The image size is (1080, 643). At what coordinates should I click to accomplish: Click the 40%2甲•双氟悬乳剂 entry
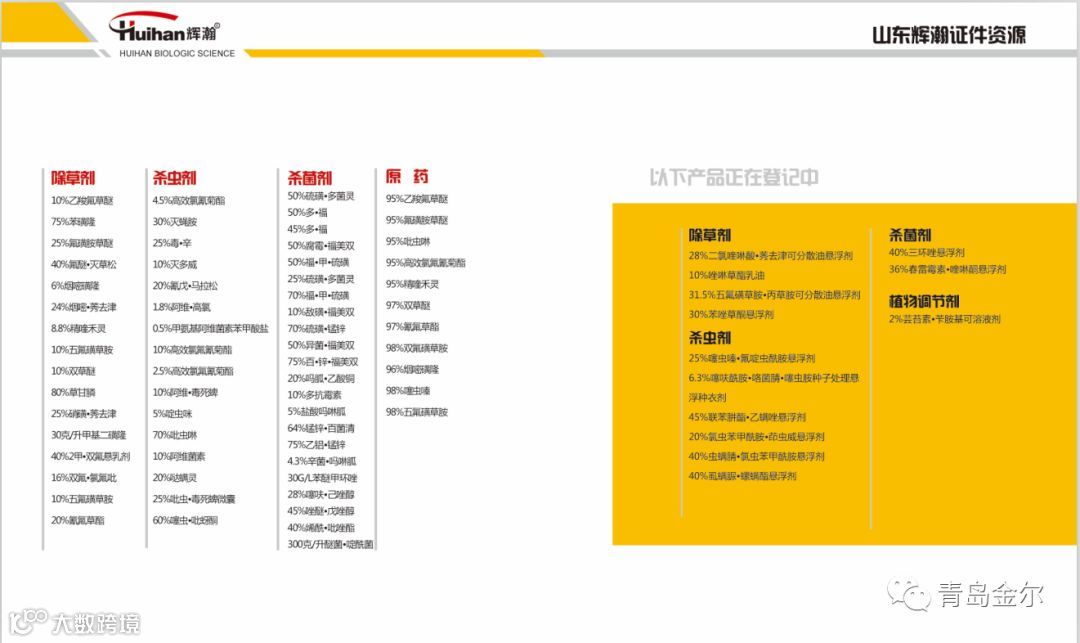click(x=90, y=456)
